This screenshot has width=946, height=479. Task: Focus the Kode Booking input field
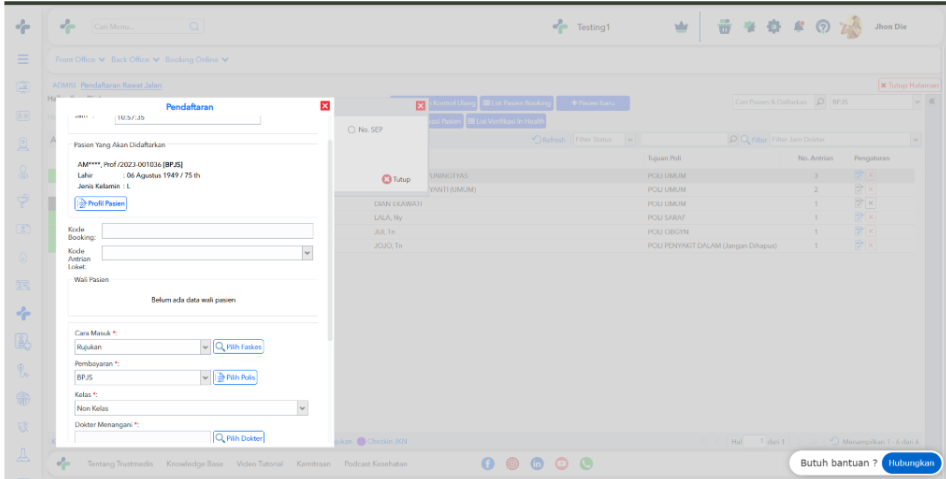tap(208, 231)
